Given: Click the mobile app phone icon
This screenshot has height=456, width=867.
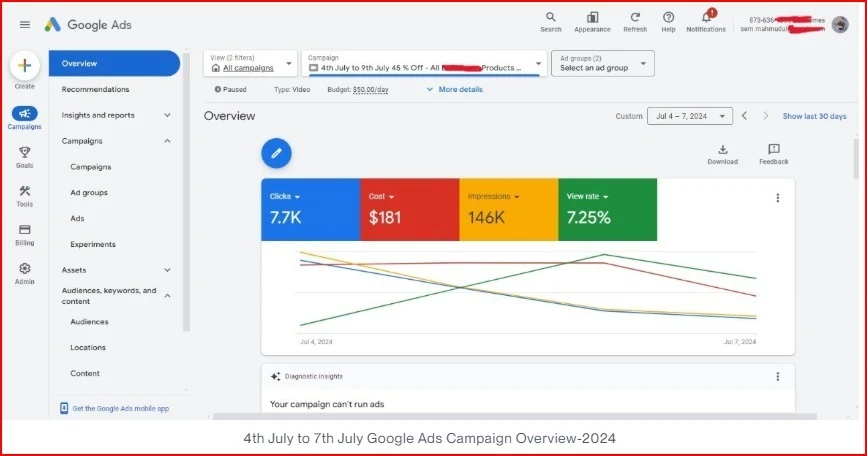Looking at the screenshot, I should point(64,408).
